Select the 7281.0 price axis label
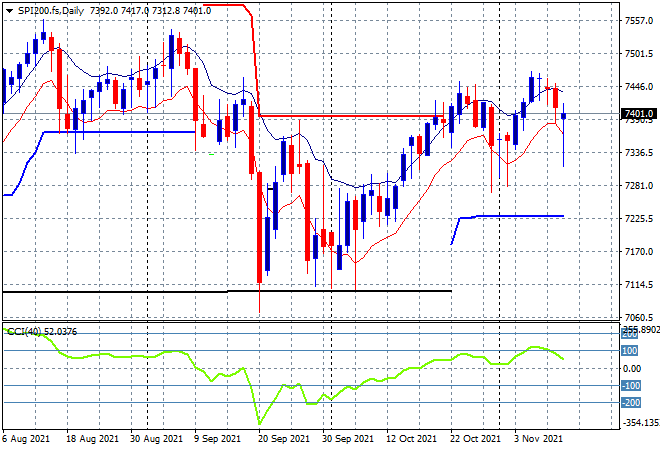 [639, 186]
